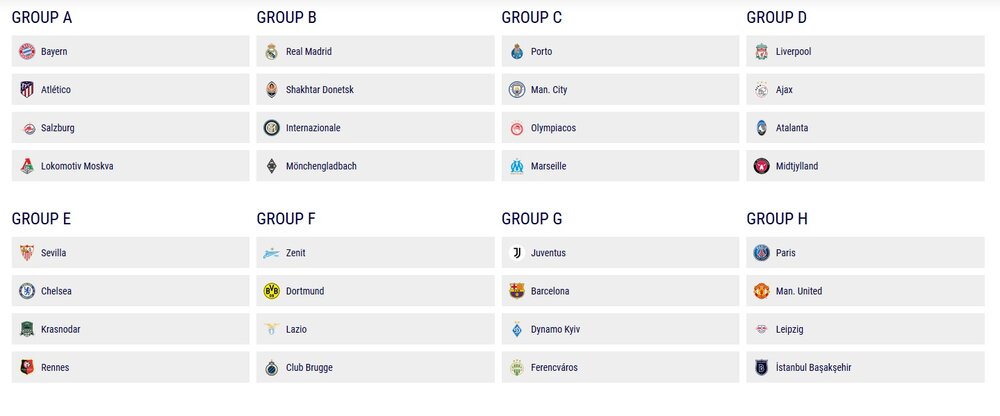Select the Man. City badge icon
The image size is (1000, 416).
pyautogui.click(x=517, y=90)
